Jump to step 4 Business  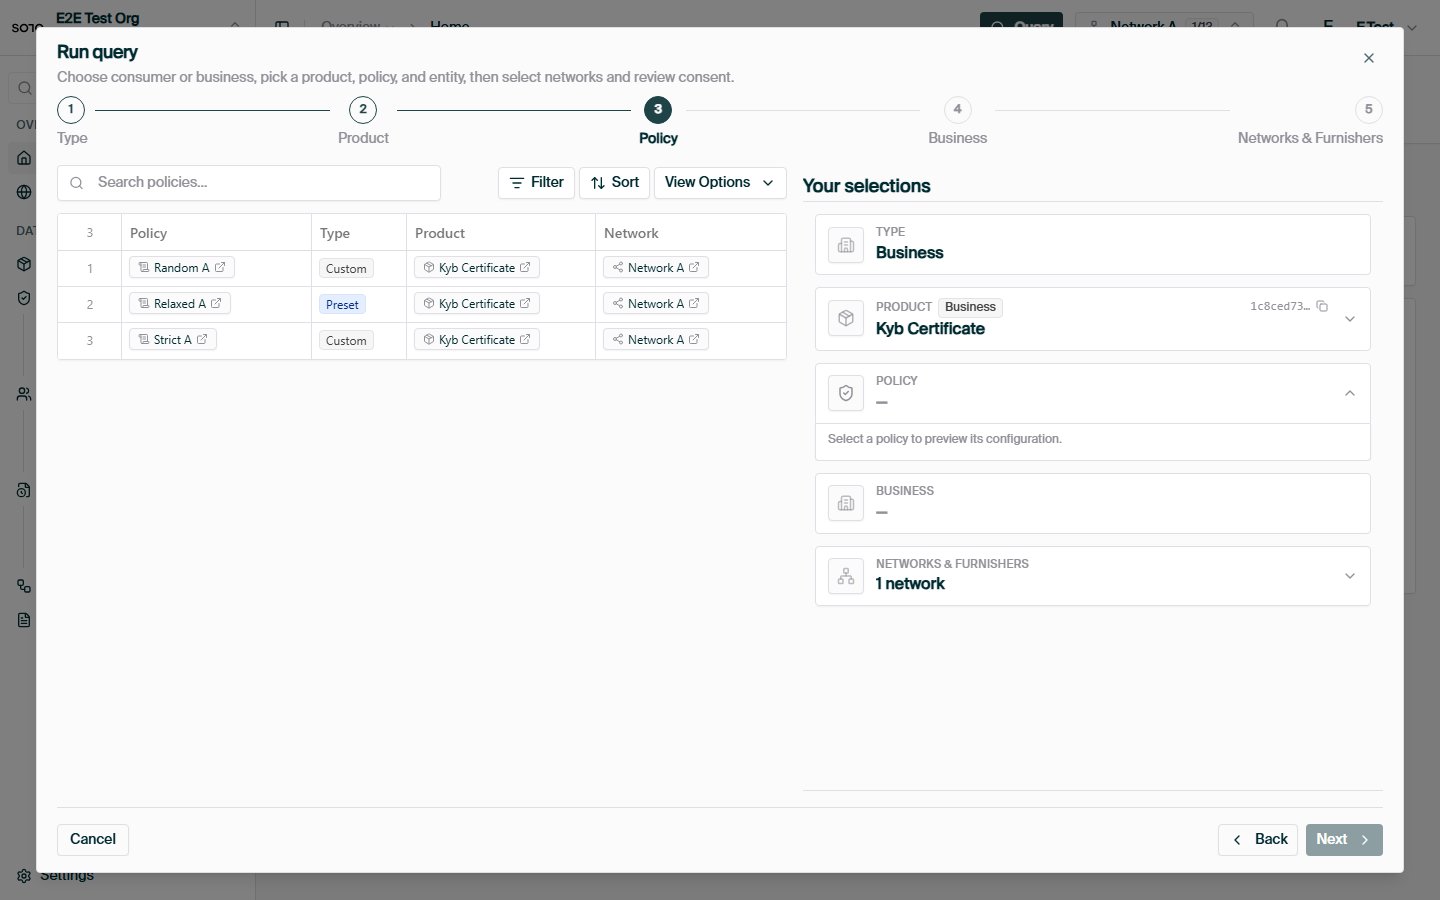click(x=957, y=110)
